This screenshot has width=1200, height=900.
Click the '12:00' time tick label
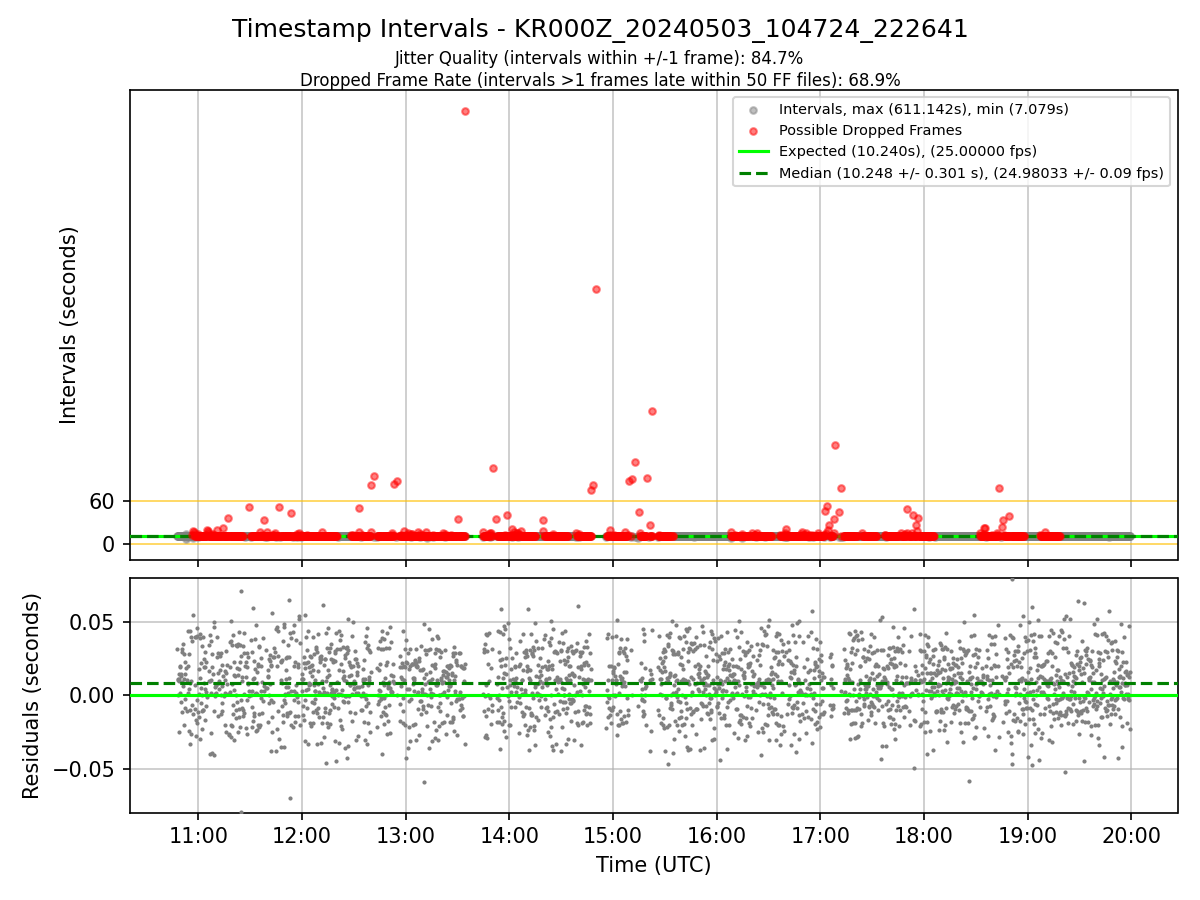click(301, 834)
